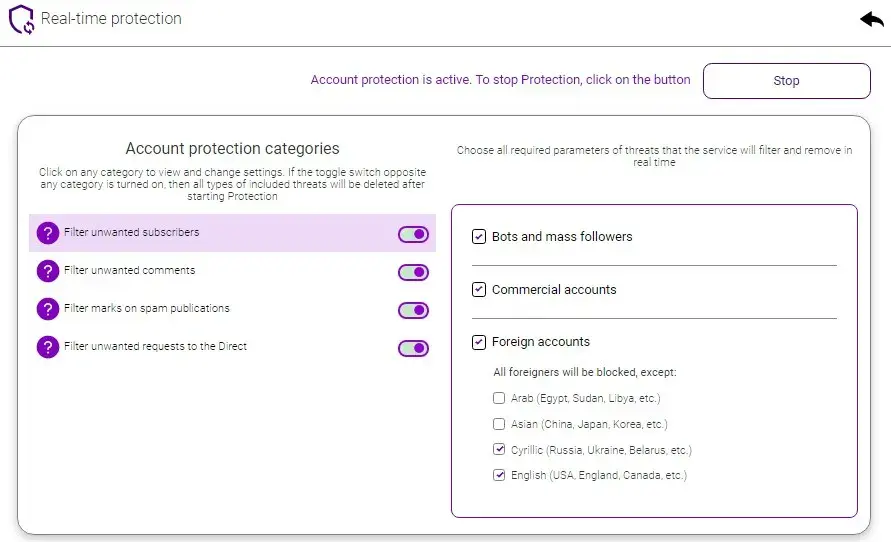Check the Asian language exception checkbox
This screenshot has width=891, height=542.
[499, 424]
